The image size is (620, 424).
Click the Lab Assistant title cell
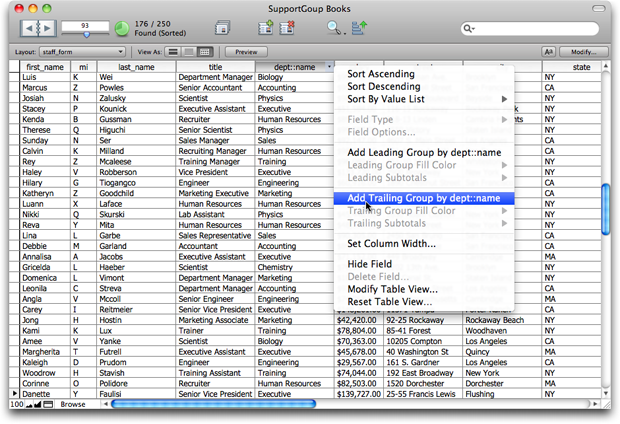click(x=215, y=214)
